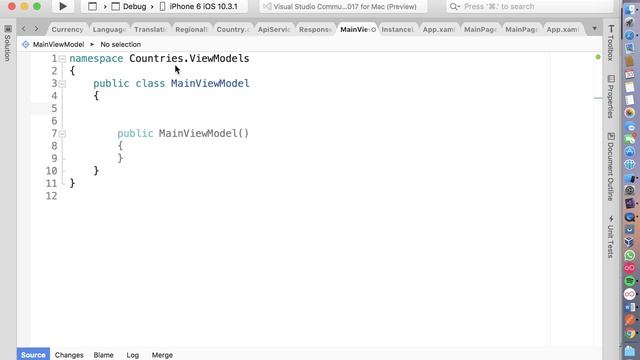Open WhatsApp from the dock

(x=630, y=255)
